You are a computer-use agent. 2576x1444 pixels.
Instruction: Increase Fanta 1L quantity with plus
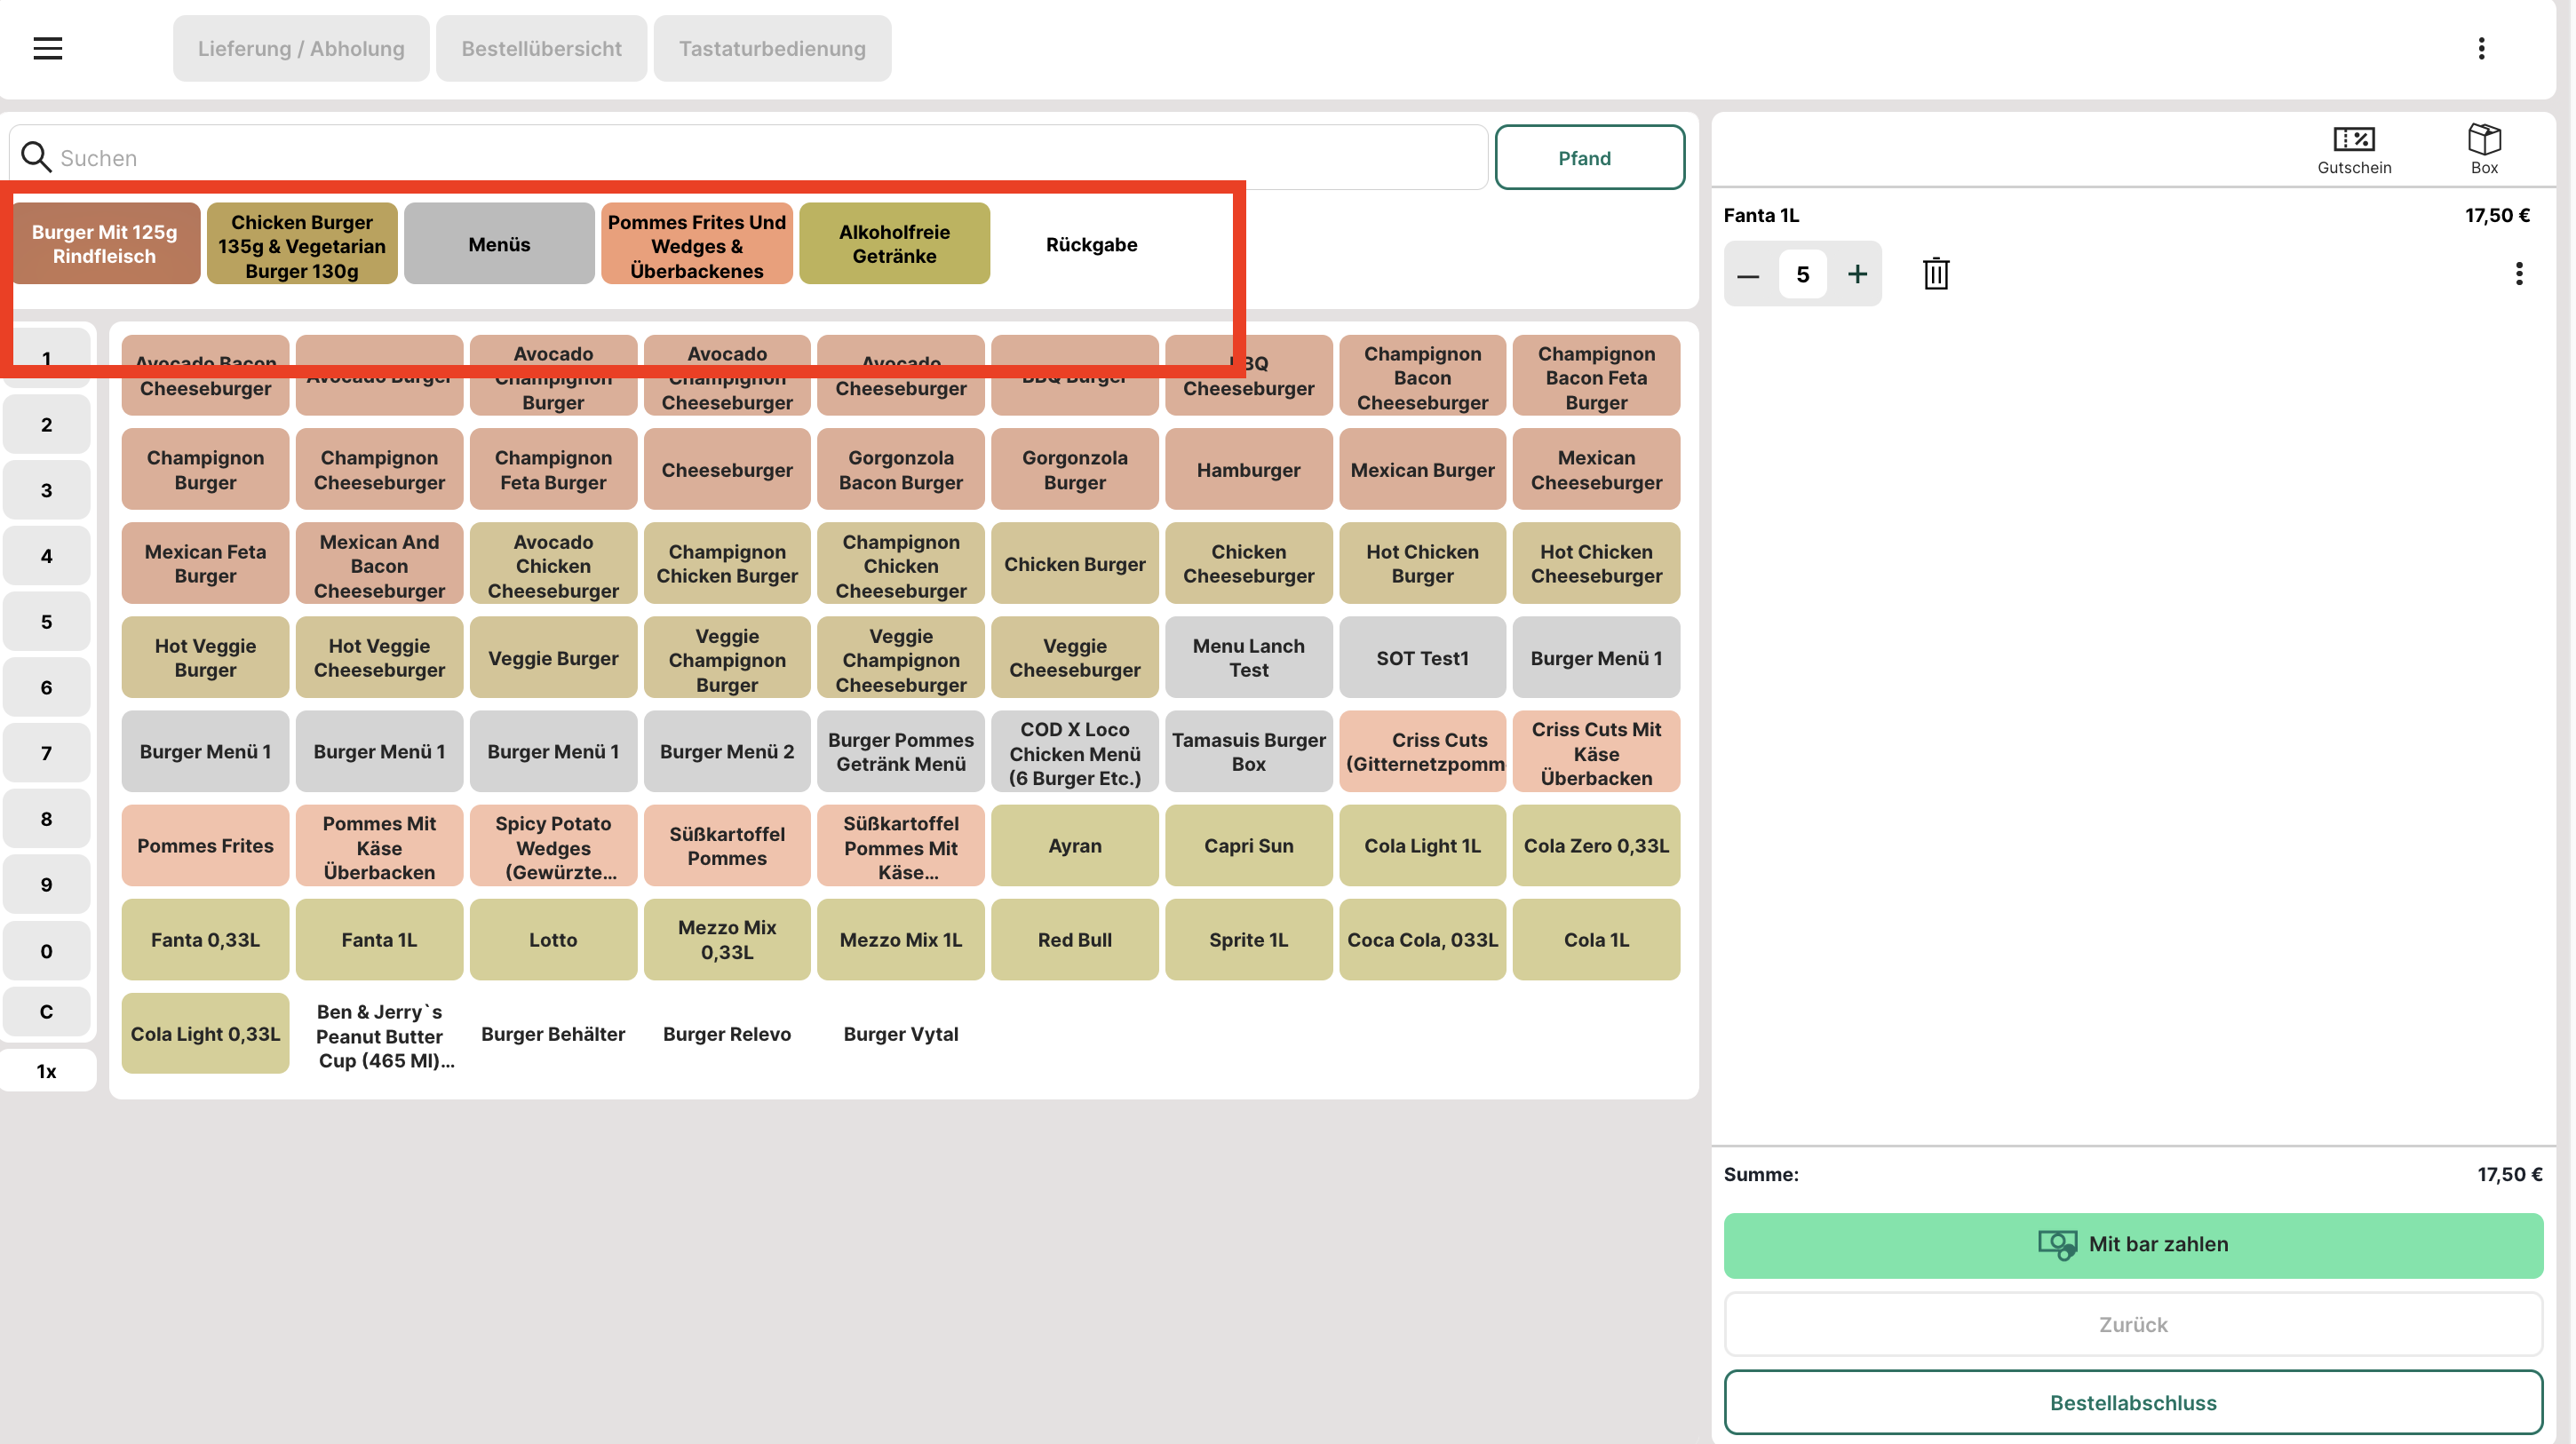1856,274
